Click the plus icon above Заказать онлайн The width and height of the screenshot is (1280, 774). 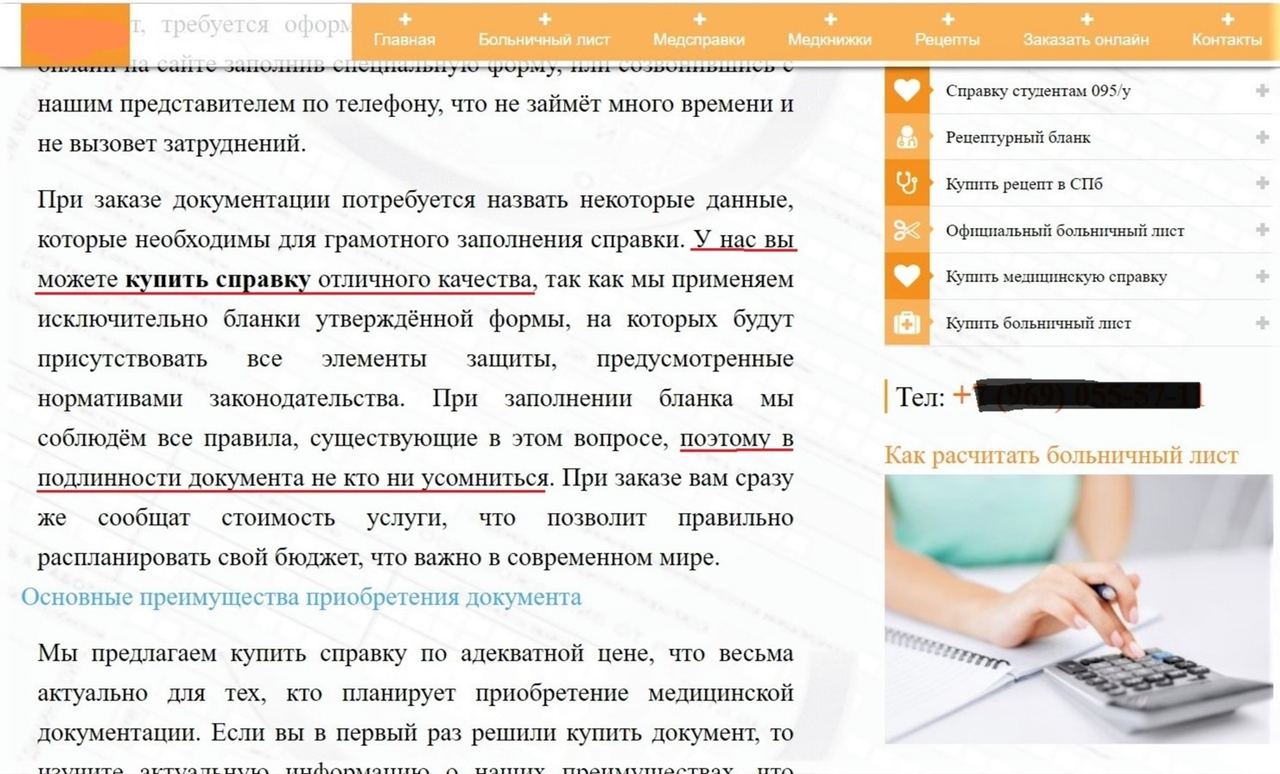(x=1086, y=19)
